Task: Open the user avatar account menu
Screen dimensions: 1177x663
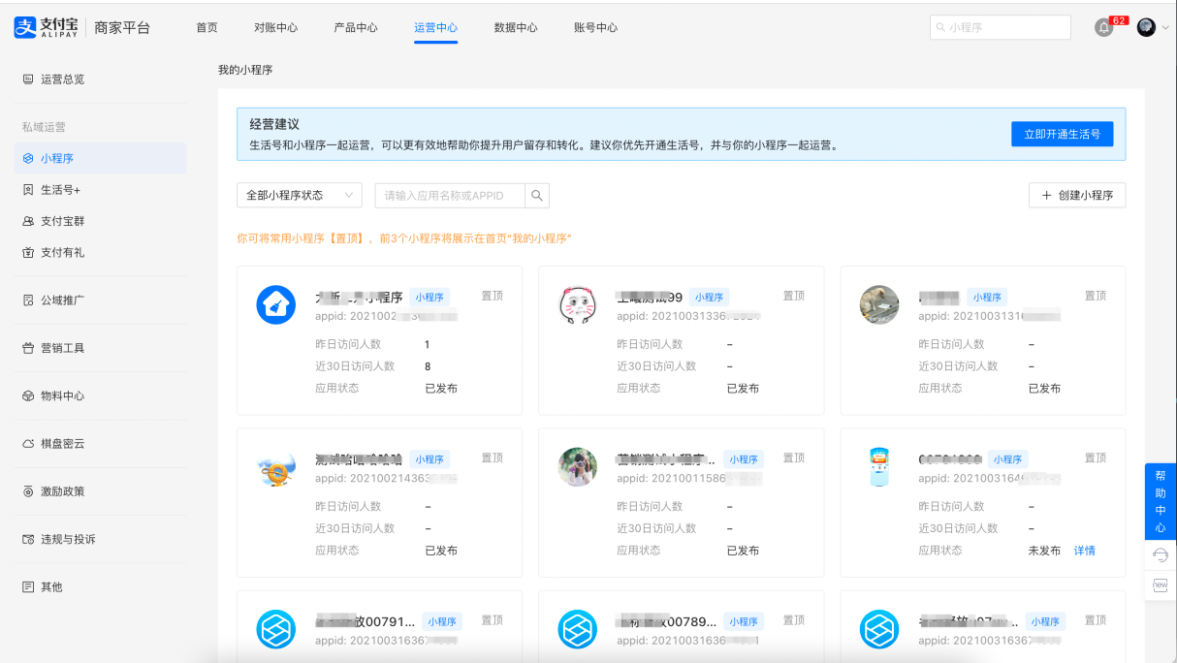Action: [x=1145, y=28]
